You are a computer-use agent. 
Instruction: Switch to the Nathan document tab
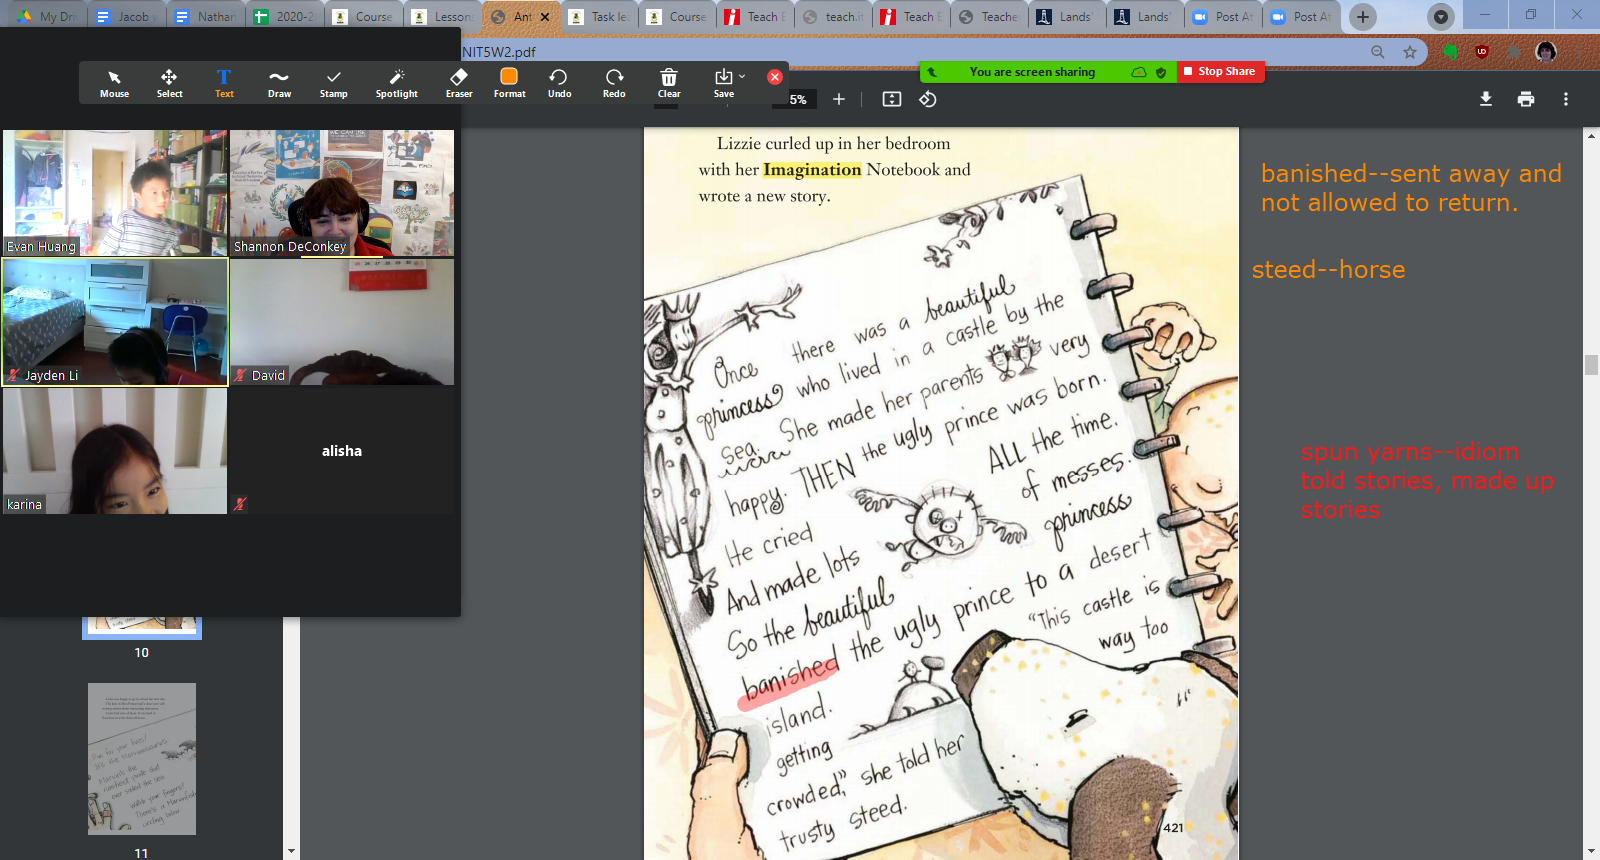tap(205, 17)
